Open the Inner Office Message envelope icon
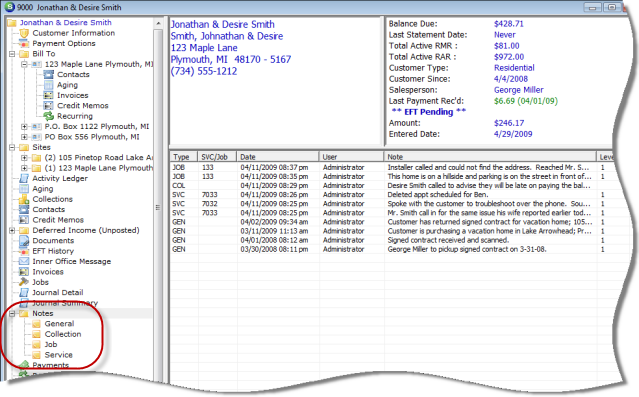This screenshot has width=639, height=397. [24, 261]
